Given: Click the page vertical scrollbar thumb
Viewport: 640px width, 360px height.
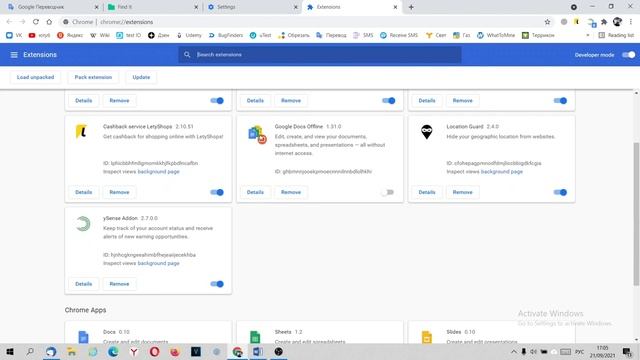Looking at the screenshot, I should [x=636, y=214].
